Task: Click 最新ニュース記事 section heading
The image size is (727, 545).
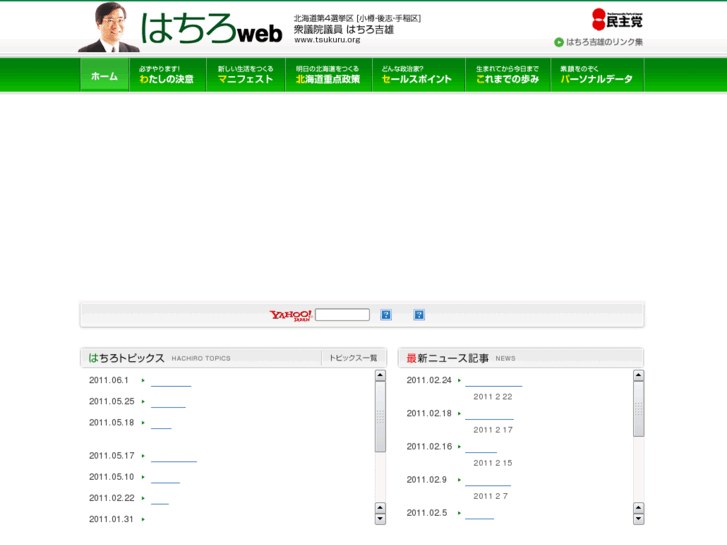Action: (447, 358)
